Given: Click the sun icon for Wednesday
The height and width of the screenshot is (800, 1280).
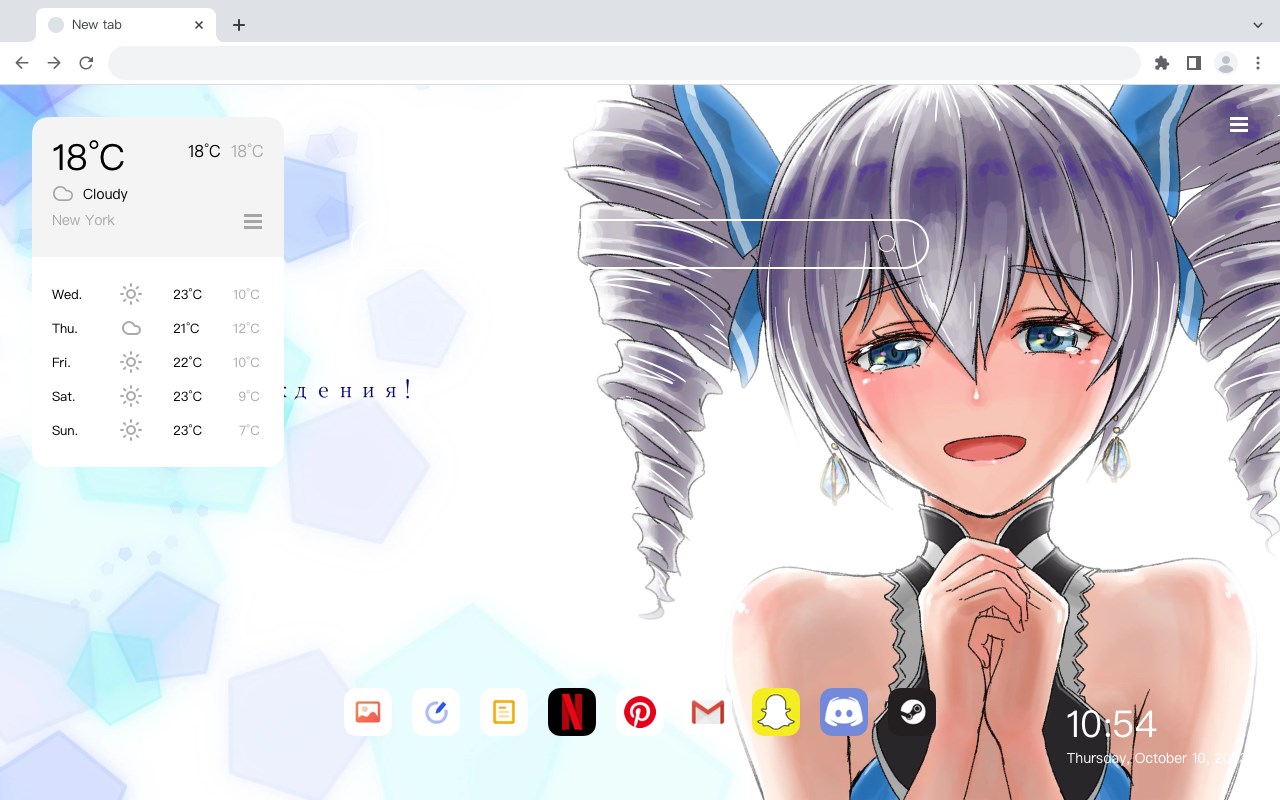Looking at the screenshot, I should pos(131,294).
